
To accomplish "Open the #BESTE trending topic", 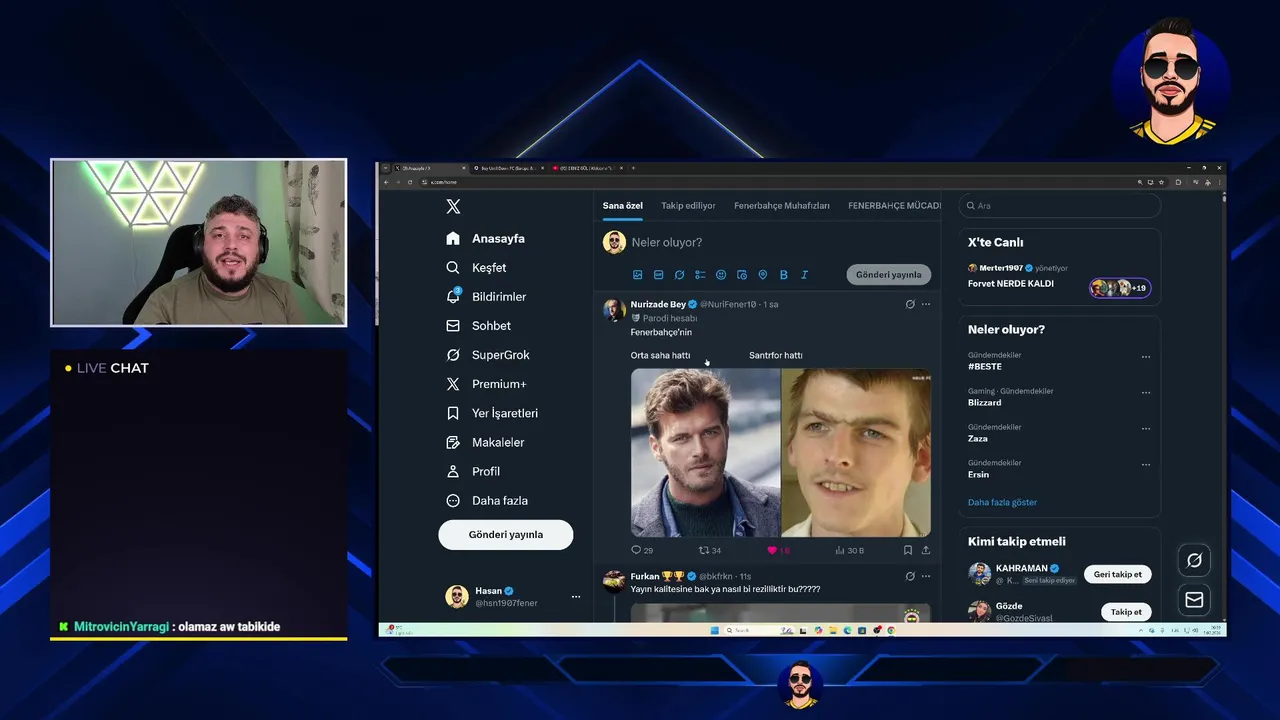I will coord(985,367).
